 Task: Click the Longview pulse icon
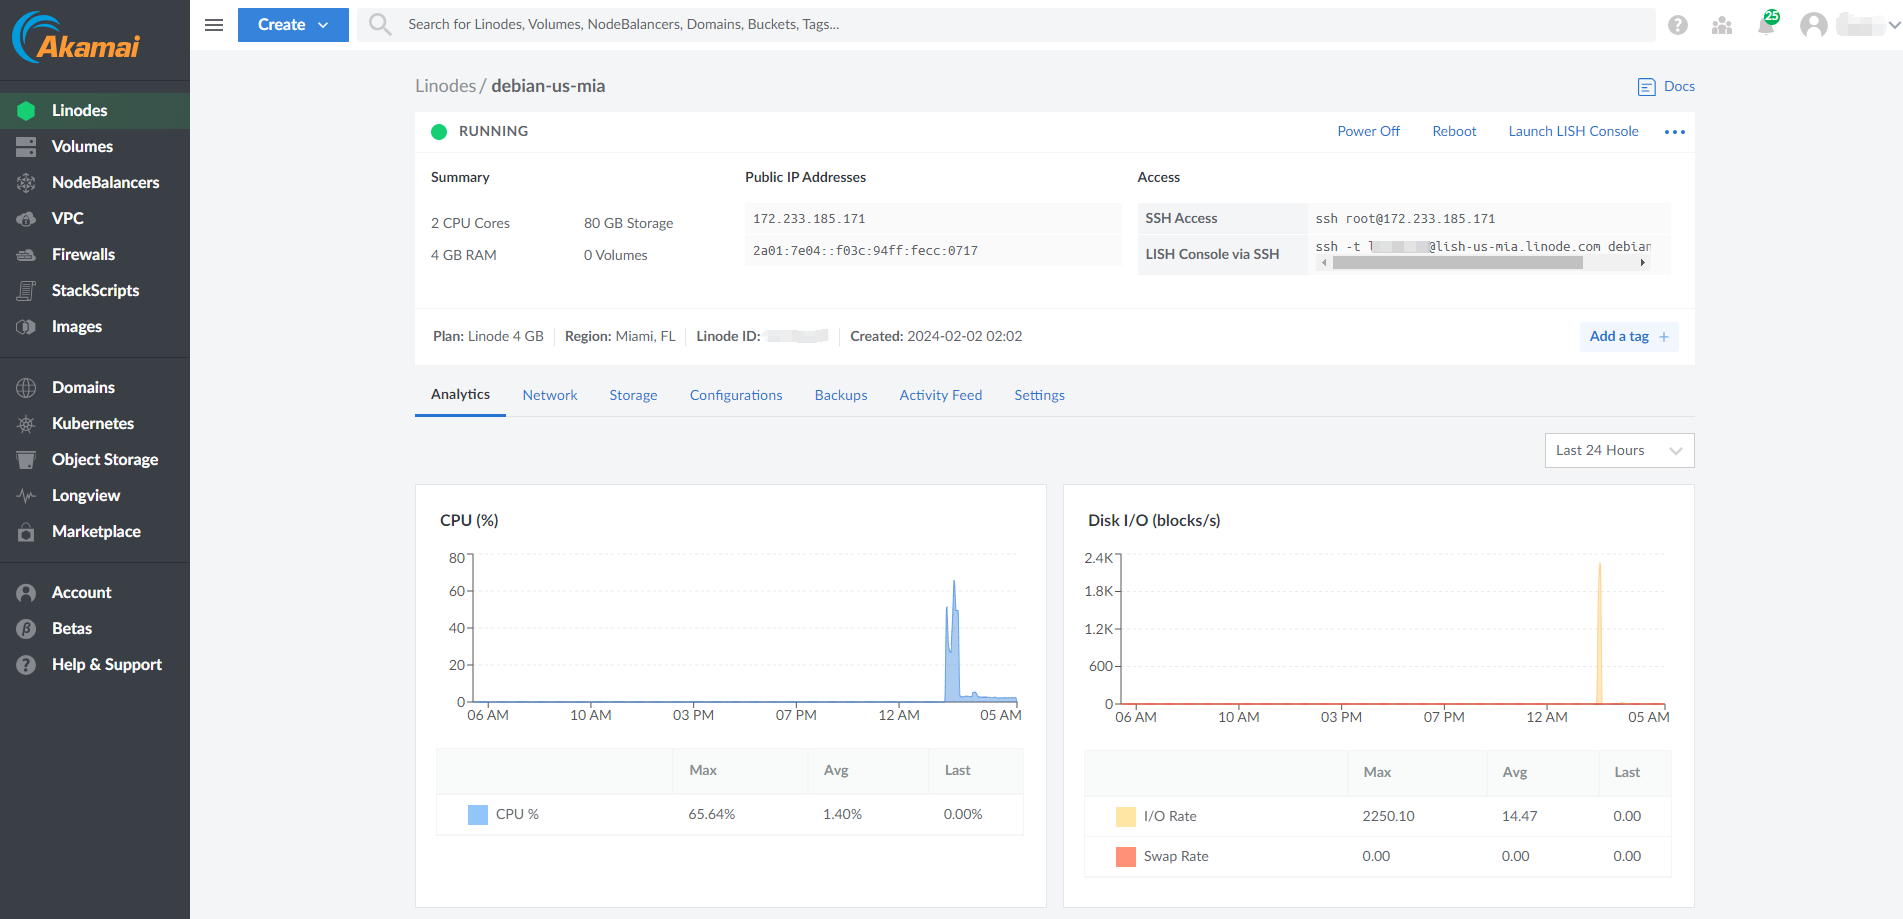[26, 495]
